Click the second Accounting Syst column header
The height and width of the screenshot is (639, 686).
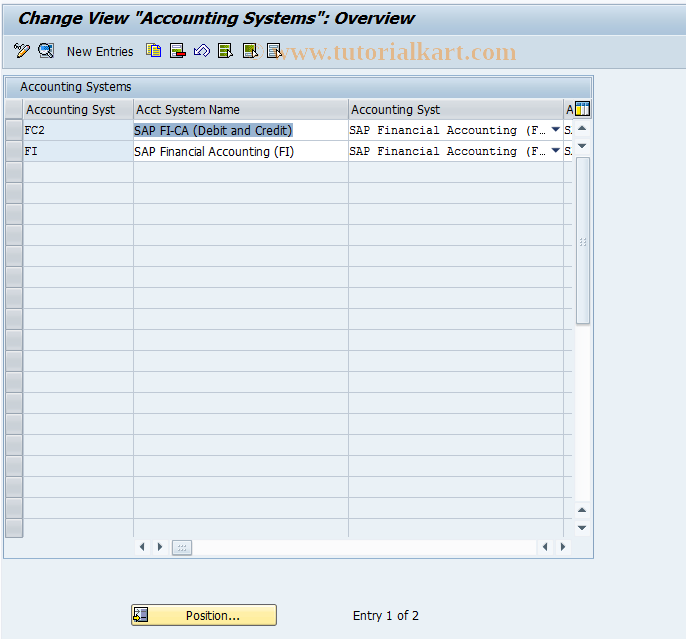tap(455, 109)
